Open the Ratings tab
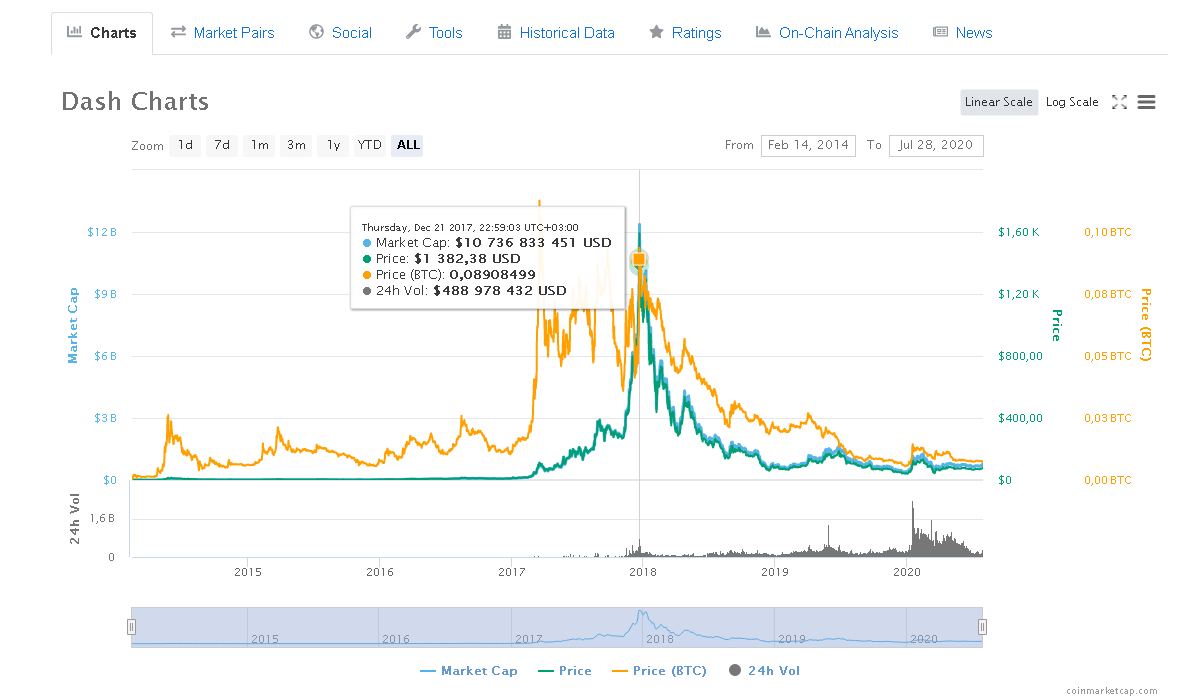 coord(685,33)
